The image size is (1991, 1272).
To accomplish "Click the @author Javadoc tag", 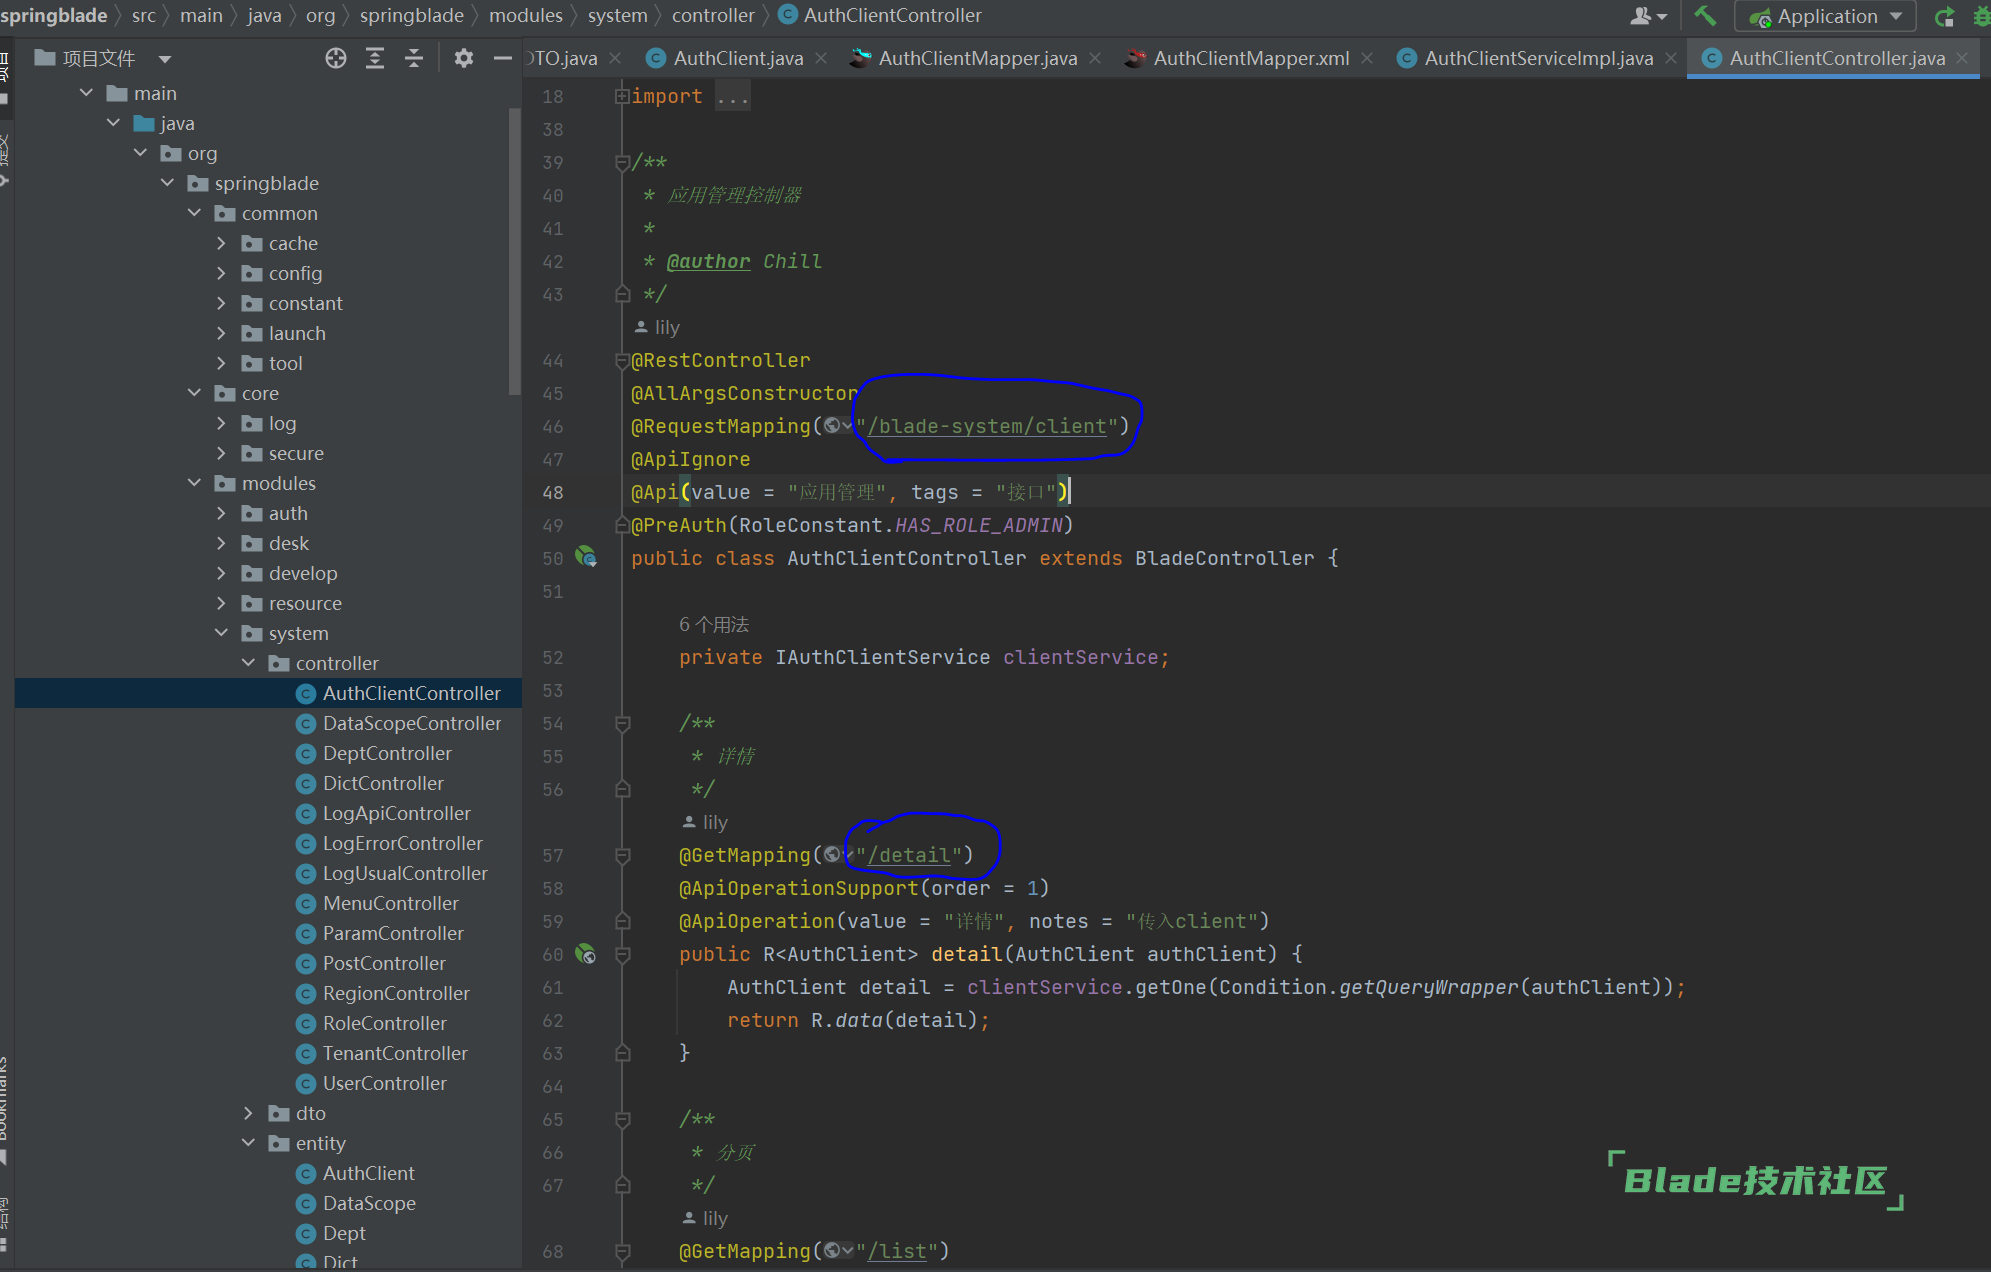I will click(708, 261).
